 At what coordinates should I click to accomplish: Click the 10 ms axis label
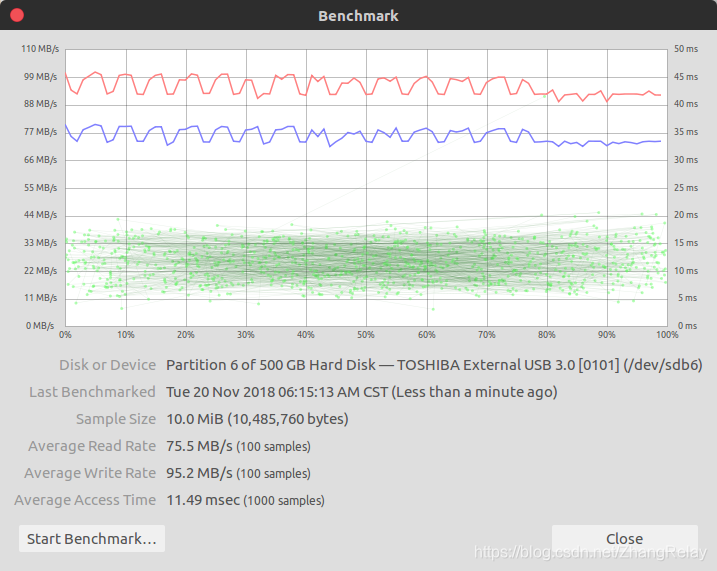pyautogui.click(x=686, y=270)
